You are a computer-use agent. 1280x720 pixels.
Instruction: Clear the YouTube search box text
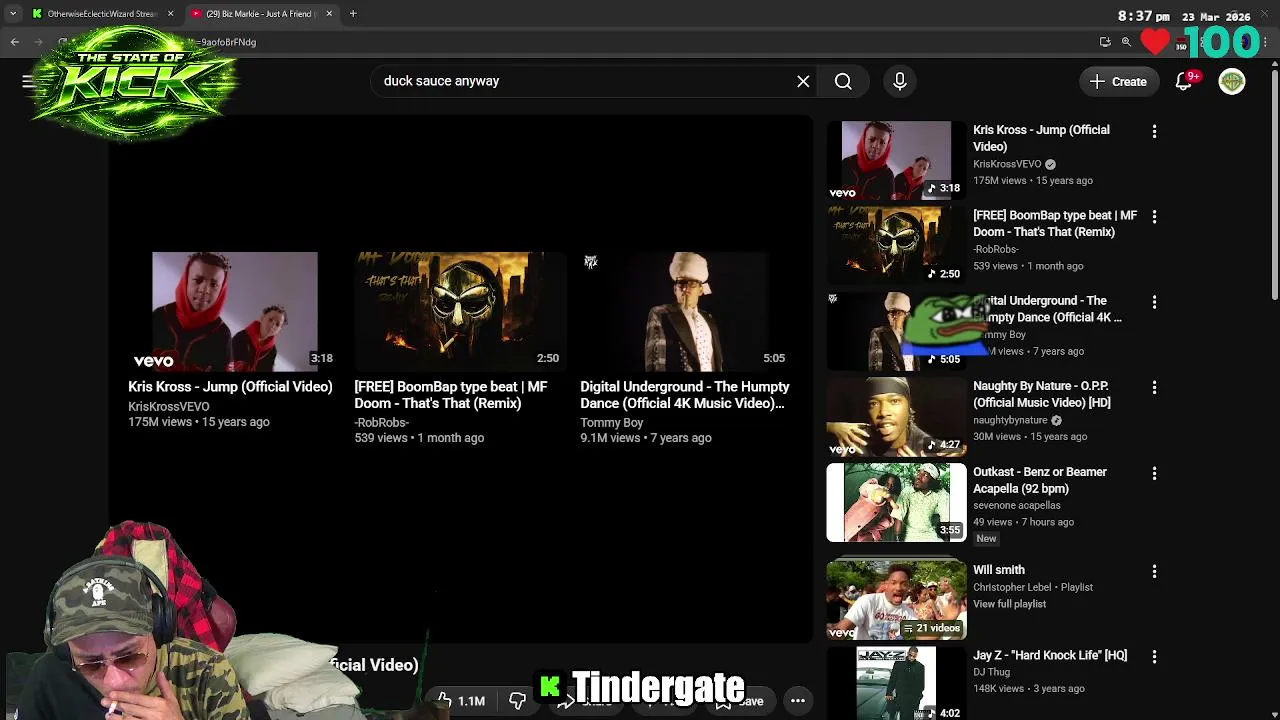pyautogui.click(x=803, y=81)
